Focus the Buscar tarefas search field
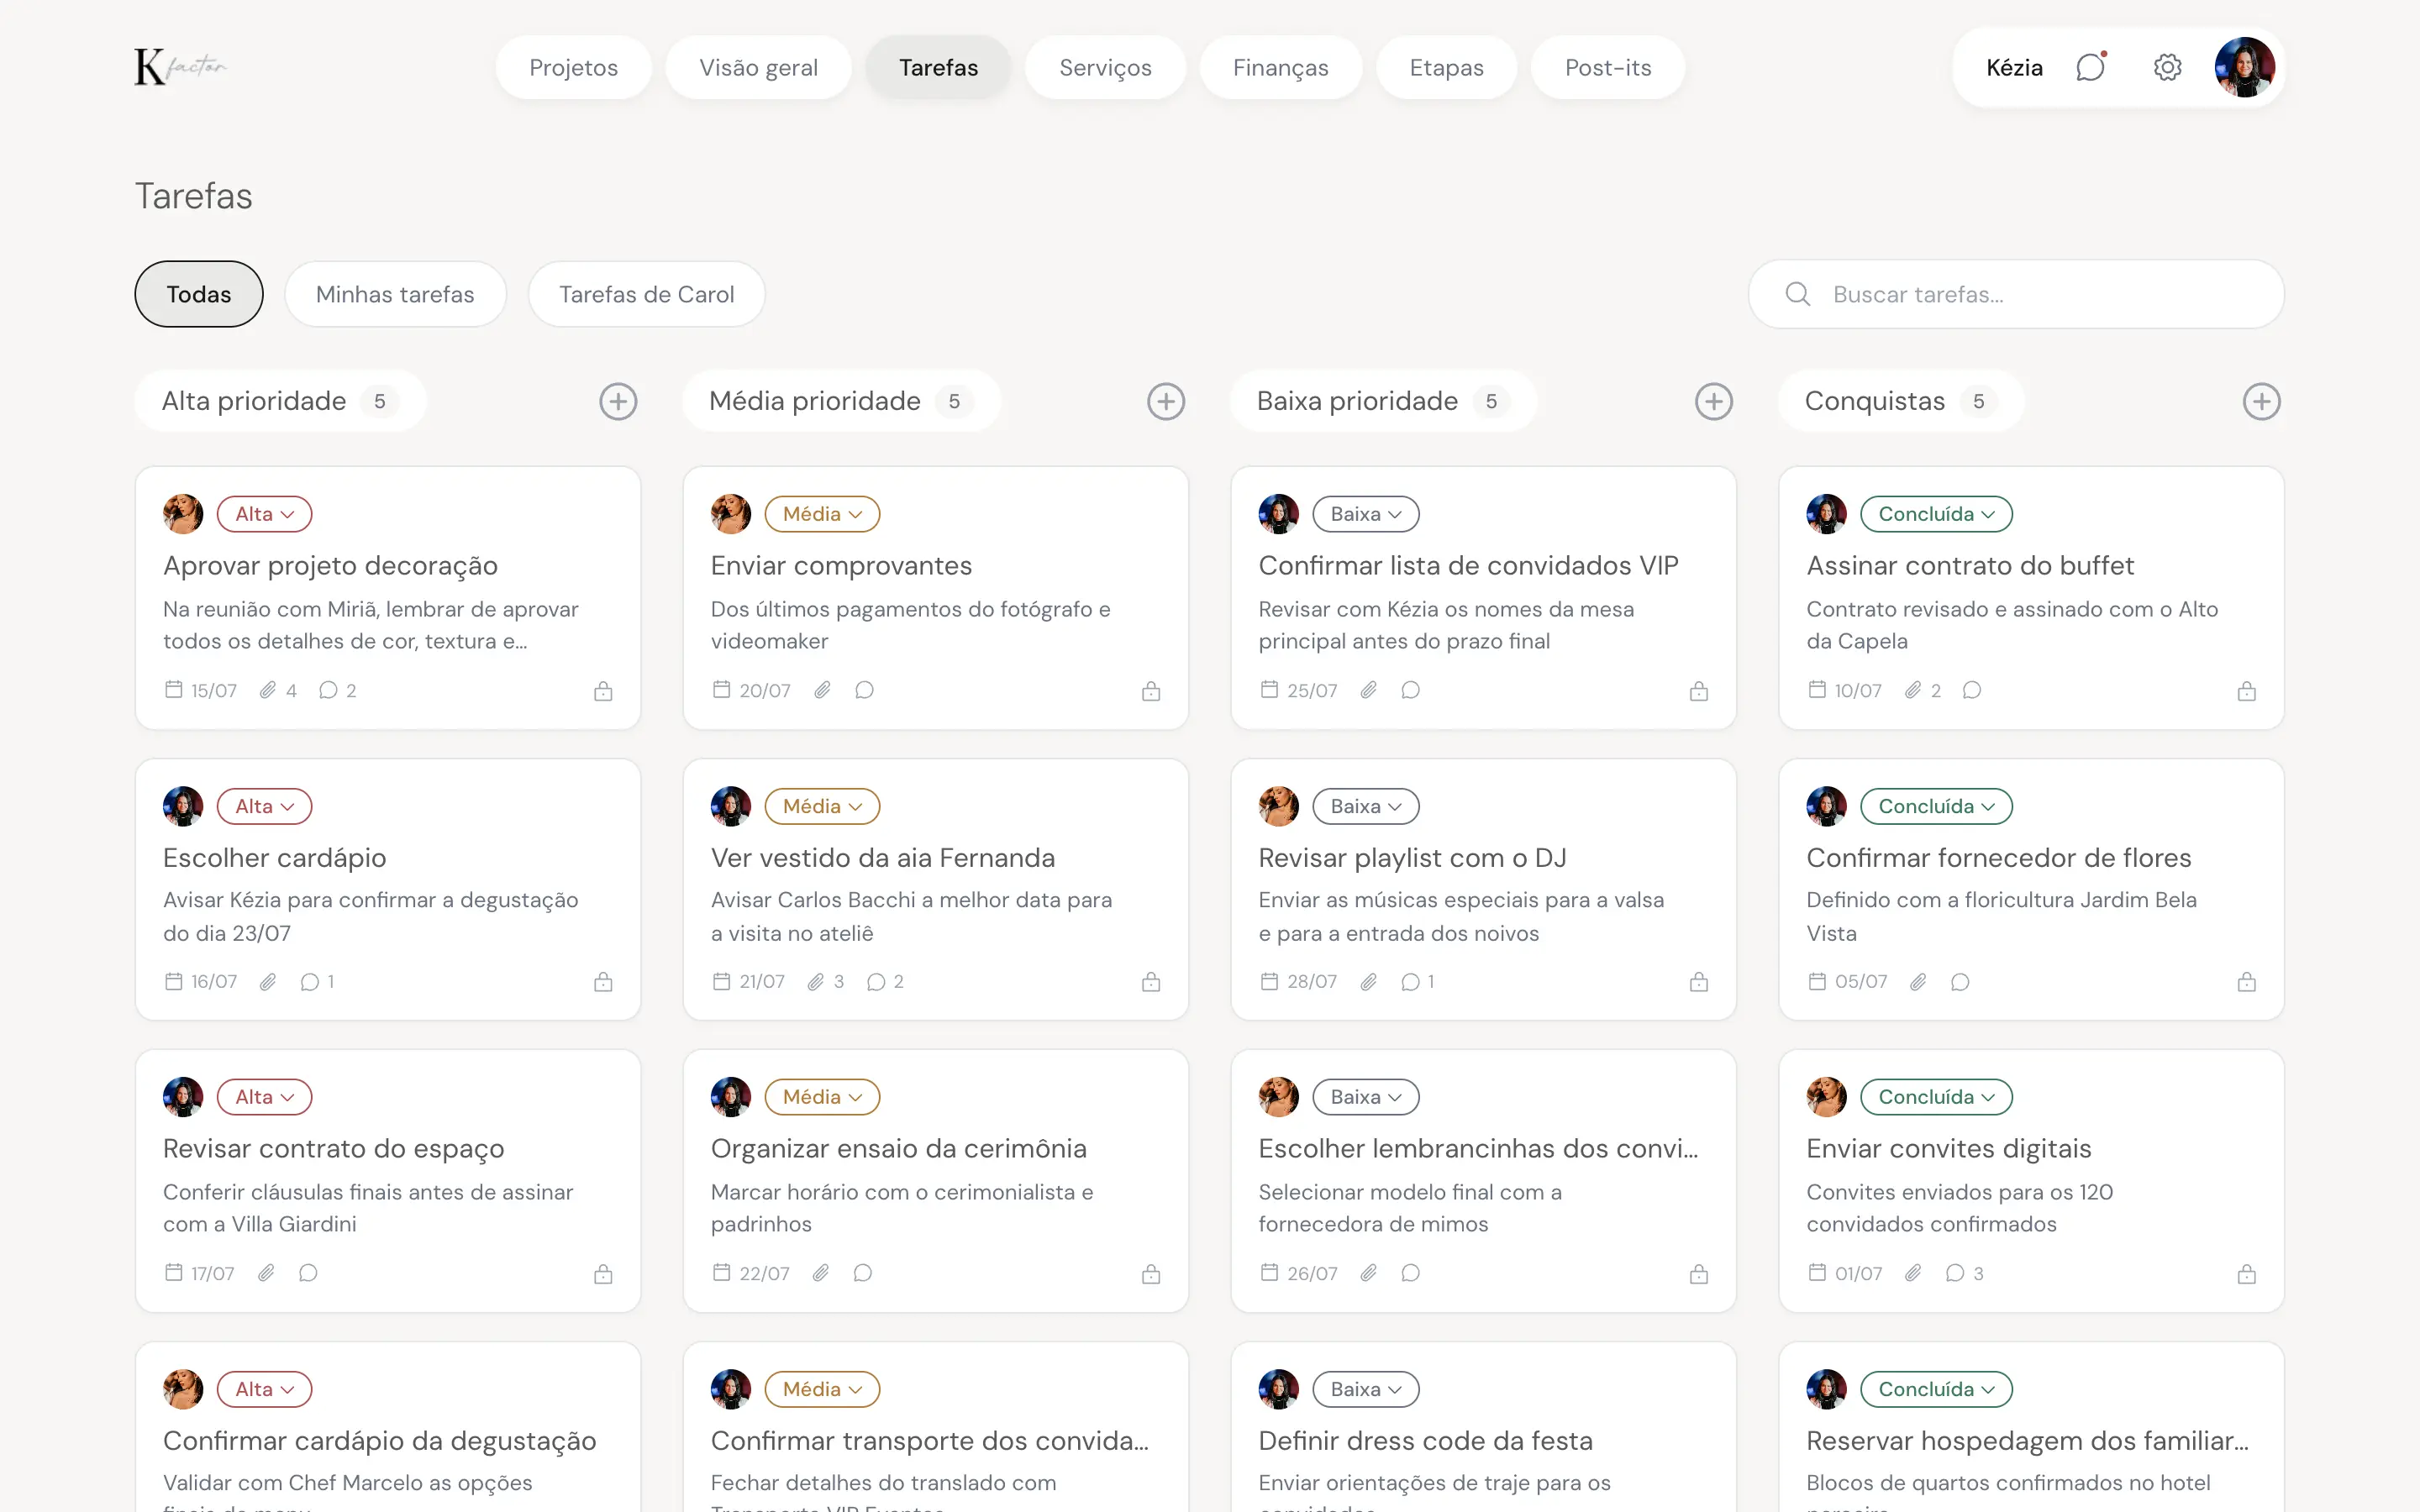The width and height of the screenshot is (2420, 1512). [x=2016, y=294]
